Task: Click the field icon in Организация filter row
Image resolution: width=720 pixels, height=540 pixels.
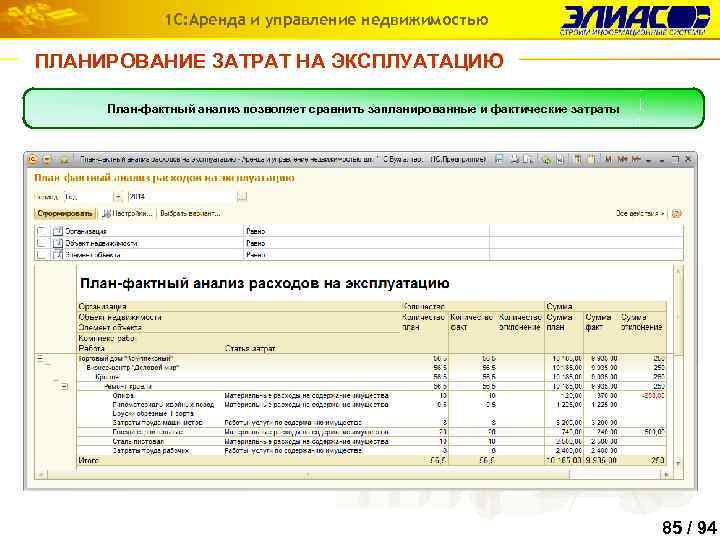Action: tap(58, 231)
